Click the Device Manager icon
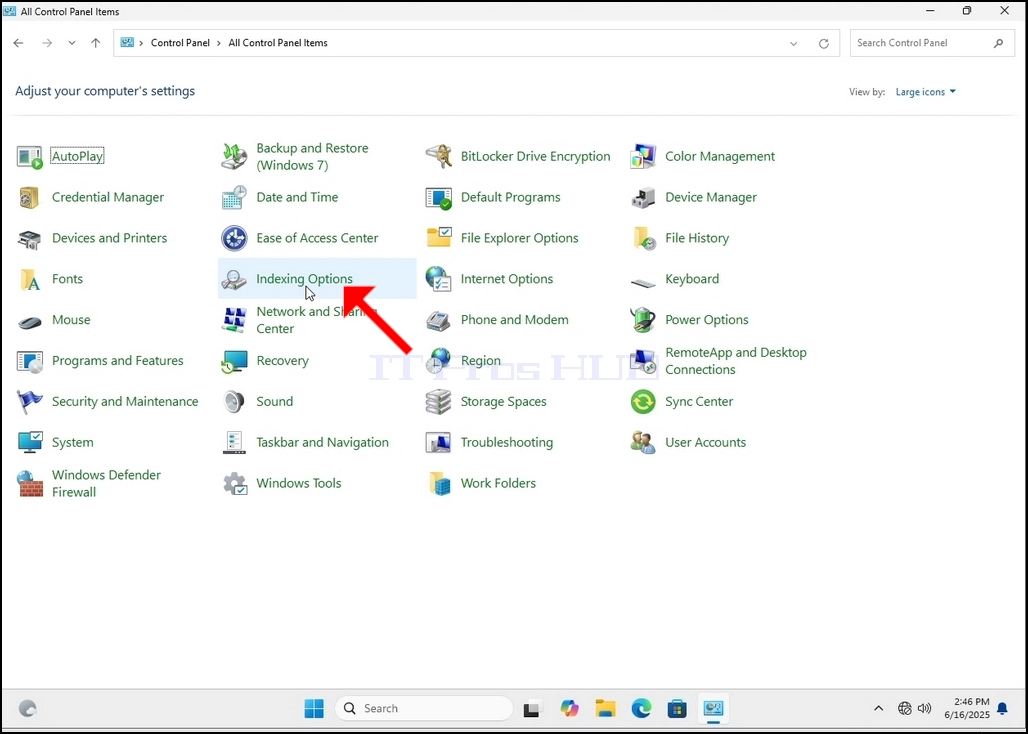Image resolution: width=1028 pixels, height=734 pixels. pos(643,197)
